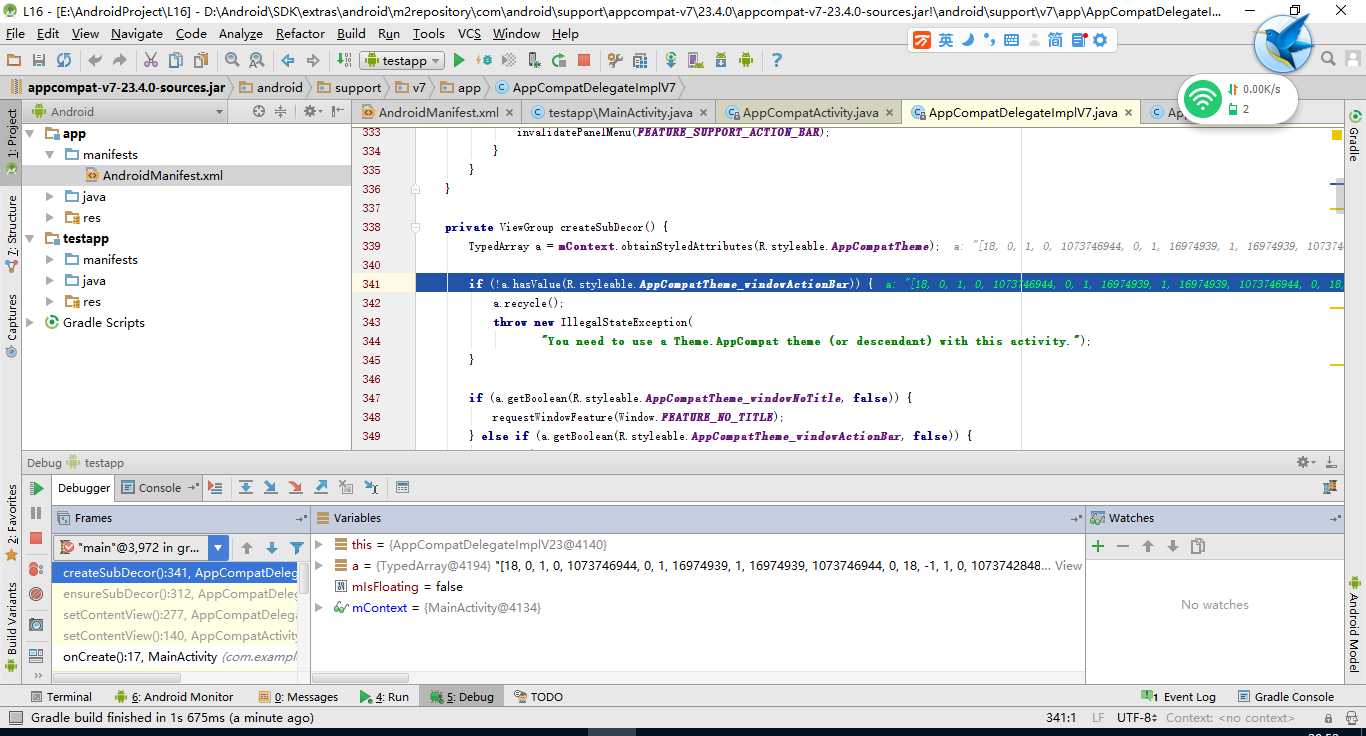Expand the 'this' variable node
The width and height of the screenshot is (1366, 736).
[319, 545]
